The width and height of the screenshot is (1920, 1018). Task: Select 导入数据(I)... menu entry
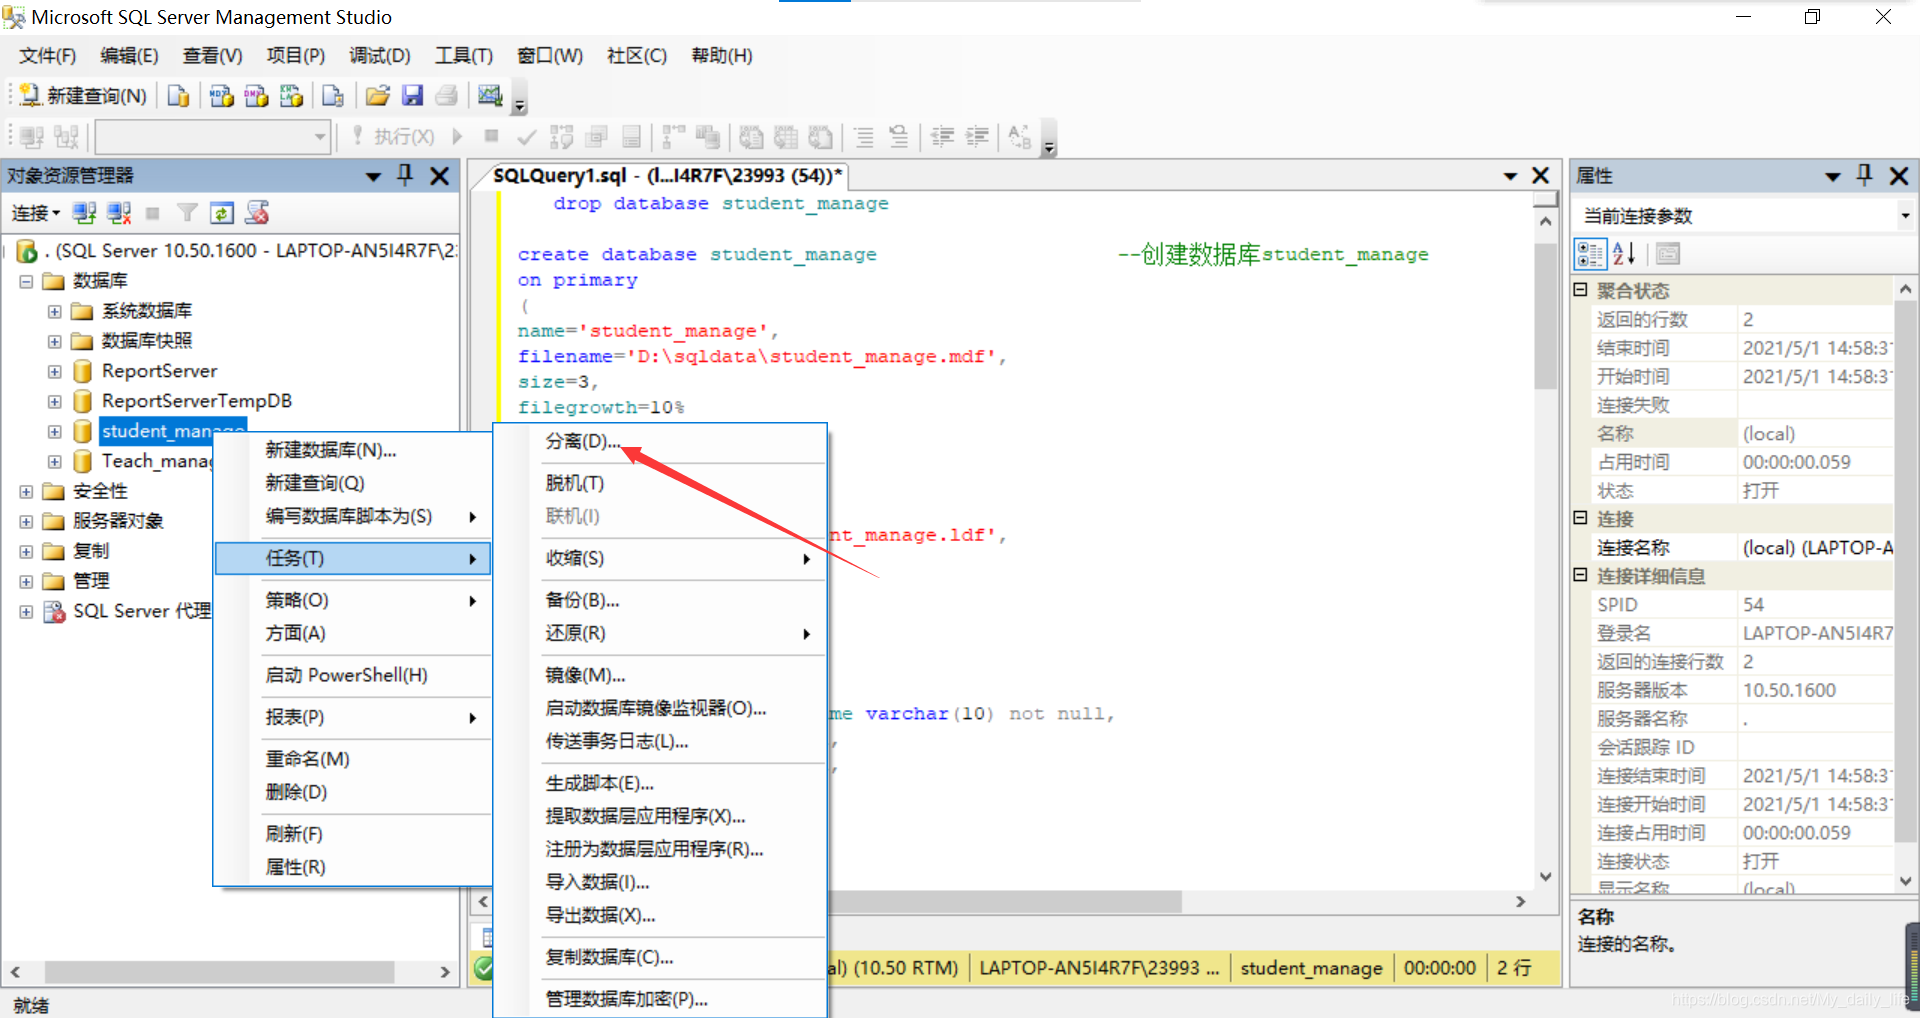(x=662, y=882)
